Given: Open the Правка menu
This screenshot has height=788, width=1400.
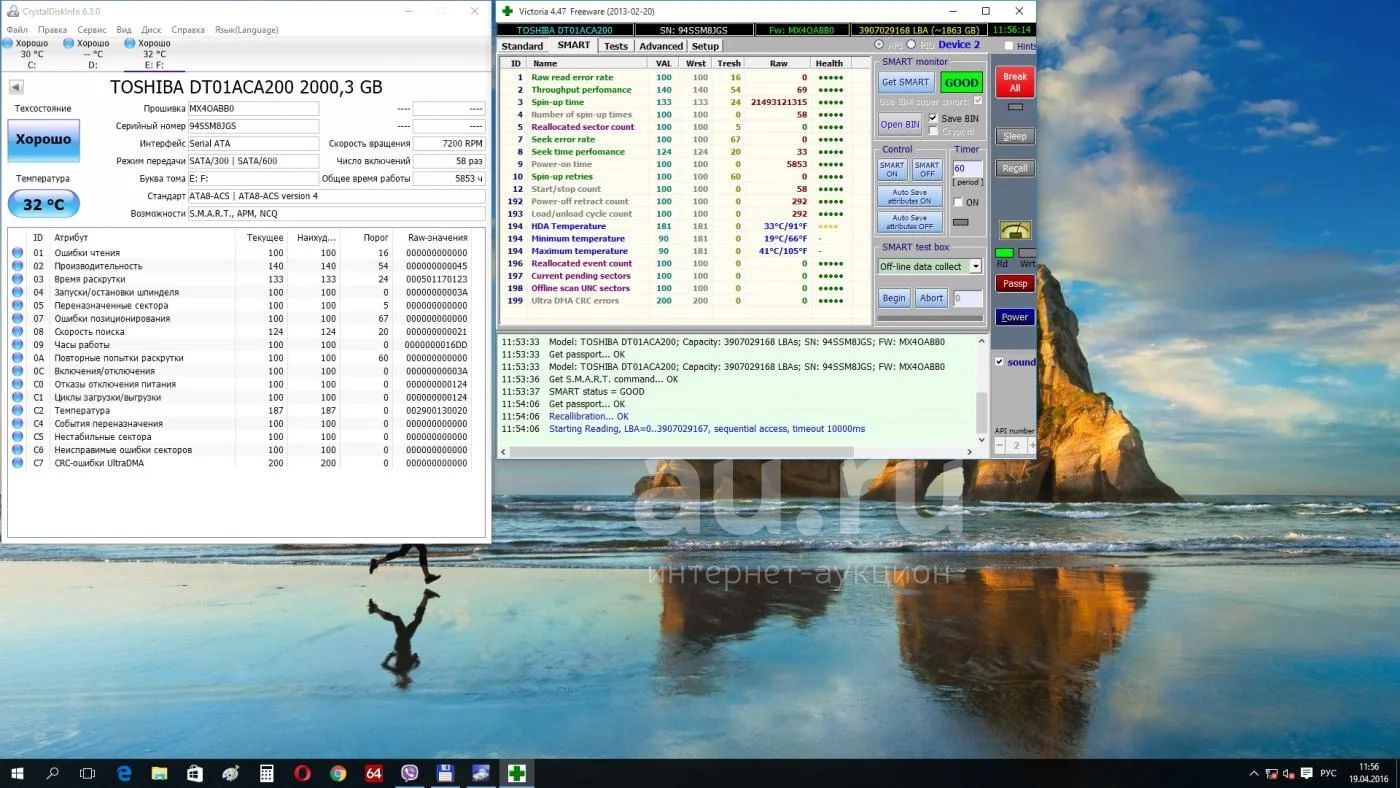Looking at the screenshot, I should (x=52, y=30).
